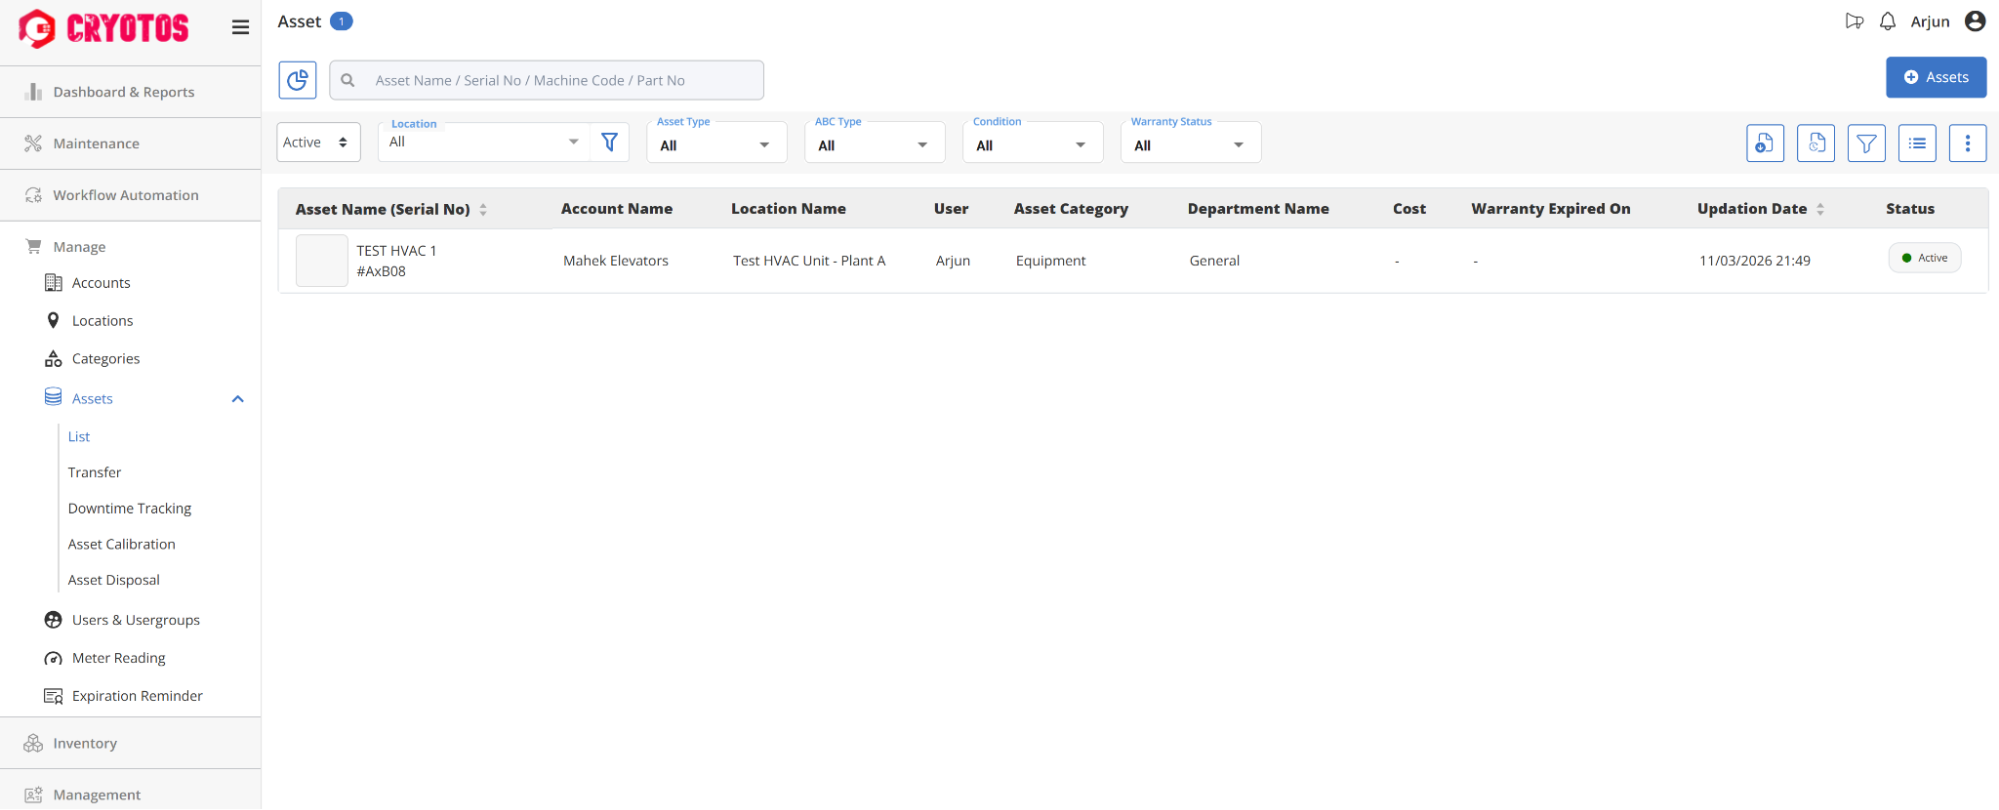Click the announcements megaphone icon

pos(1854,22)
